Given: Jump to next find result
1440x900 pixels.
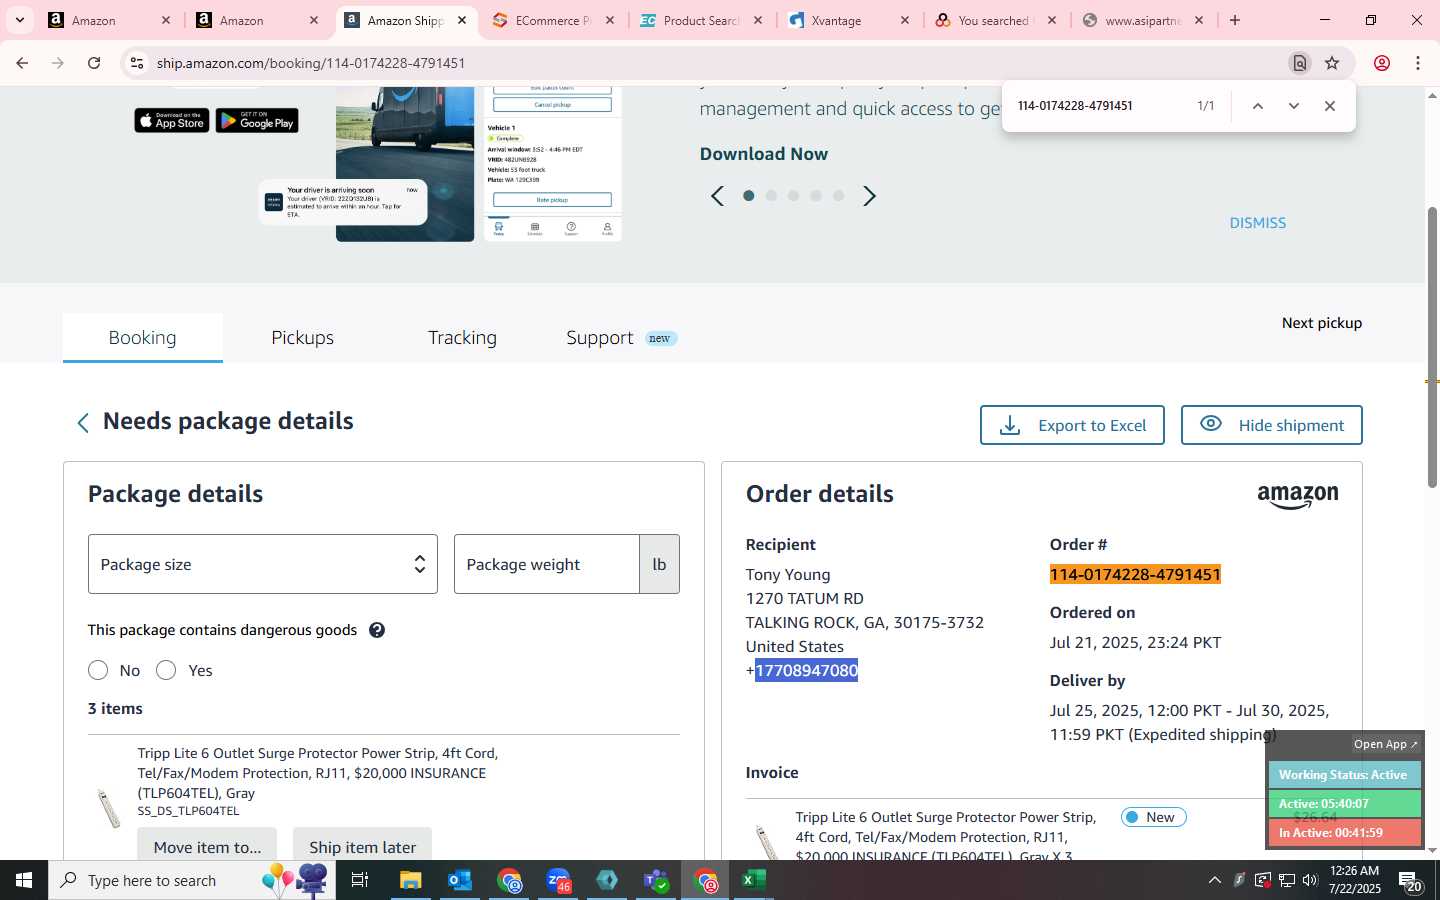Looking at the screenshot, I should coord(1294,106).
